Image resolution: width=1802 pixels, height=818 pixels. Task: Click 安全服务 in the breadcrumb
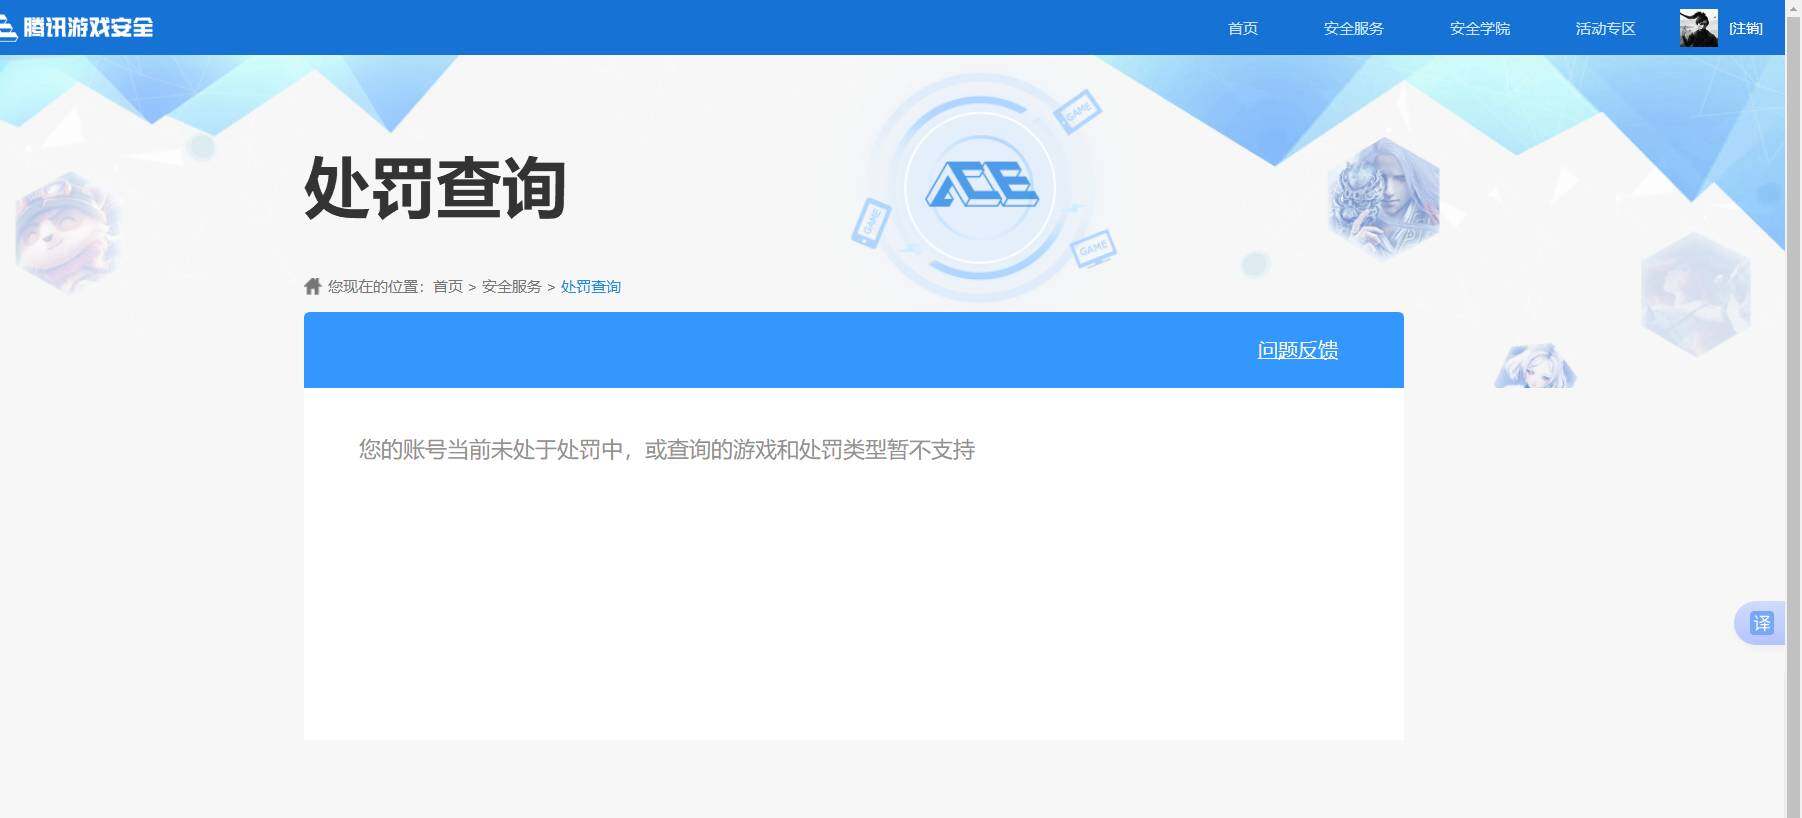pyautogui.click(x=512, y=287)
